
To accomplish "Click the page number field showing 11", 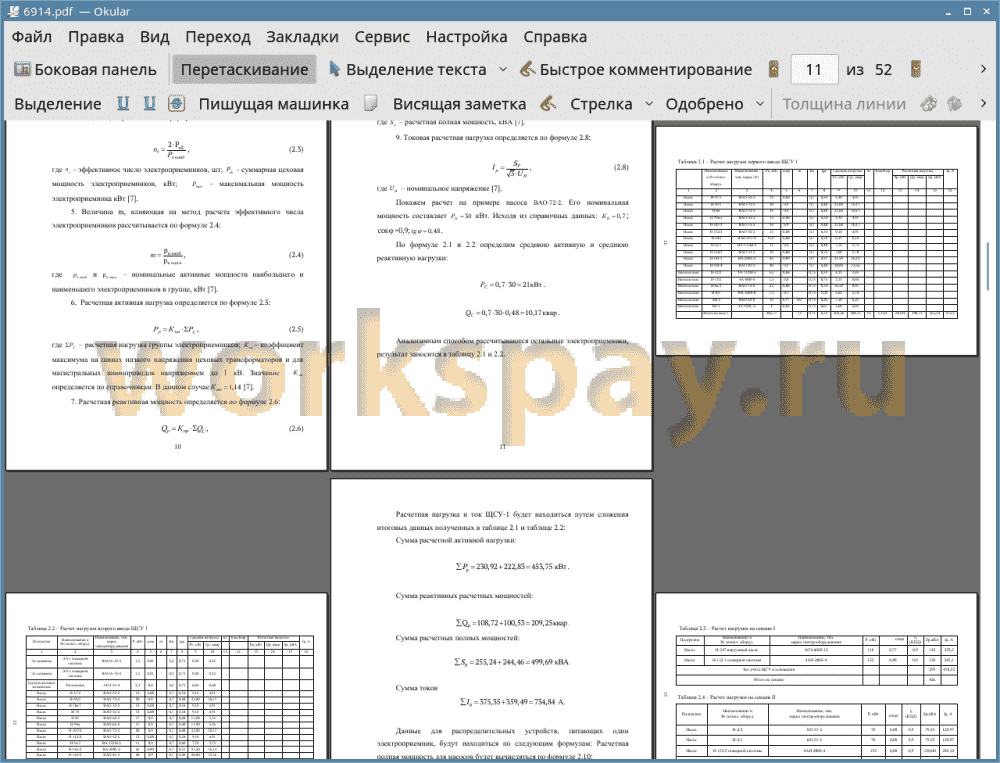I will point(814,70).
